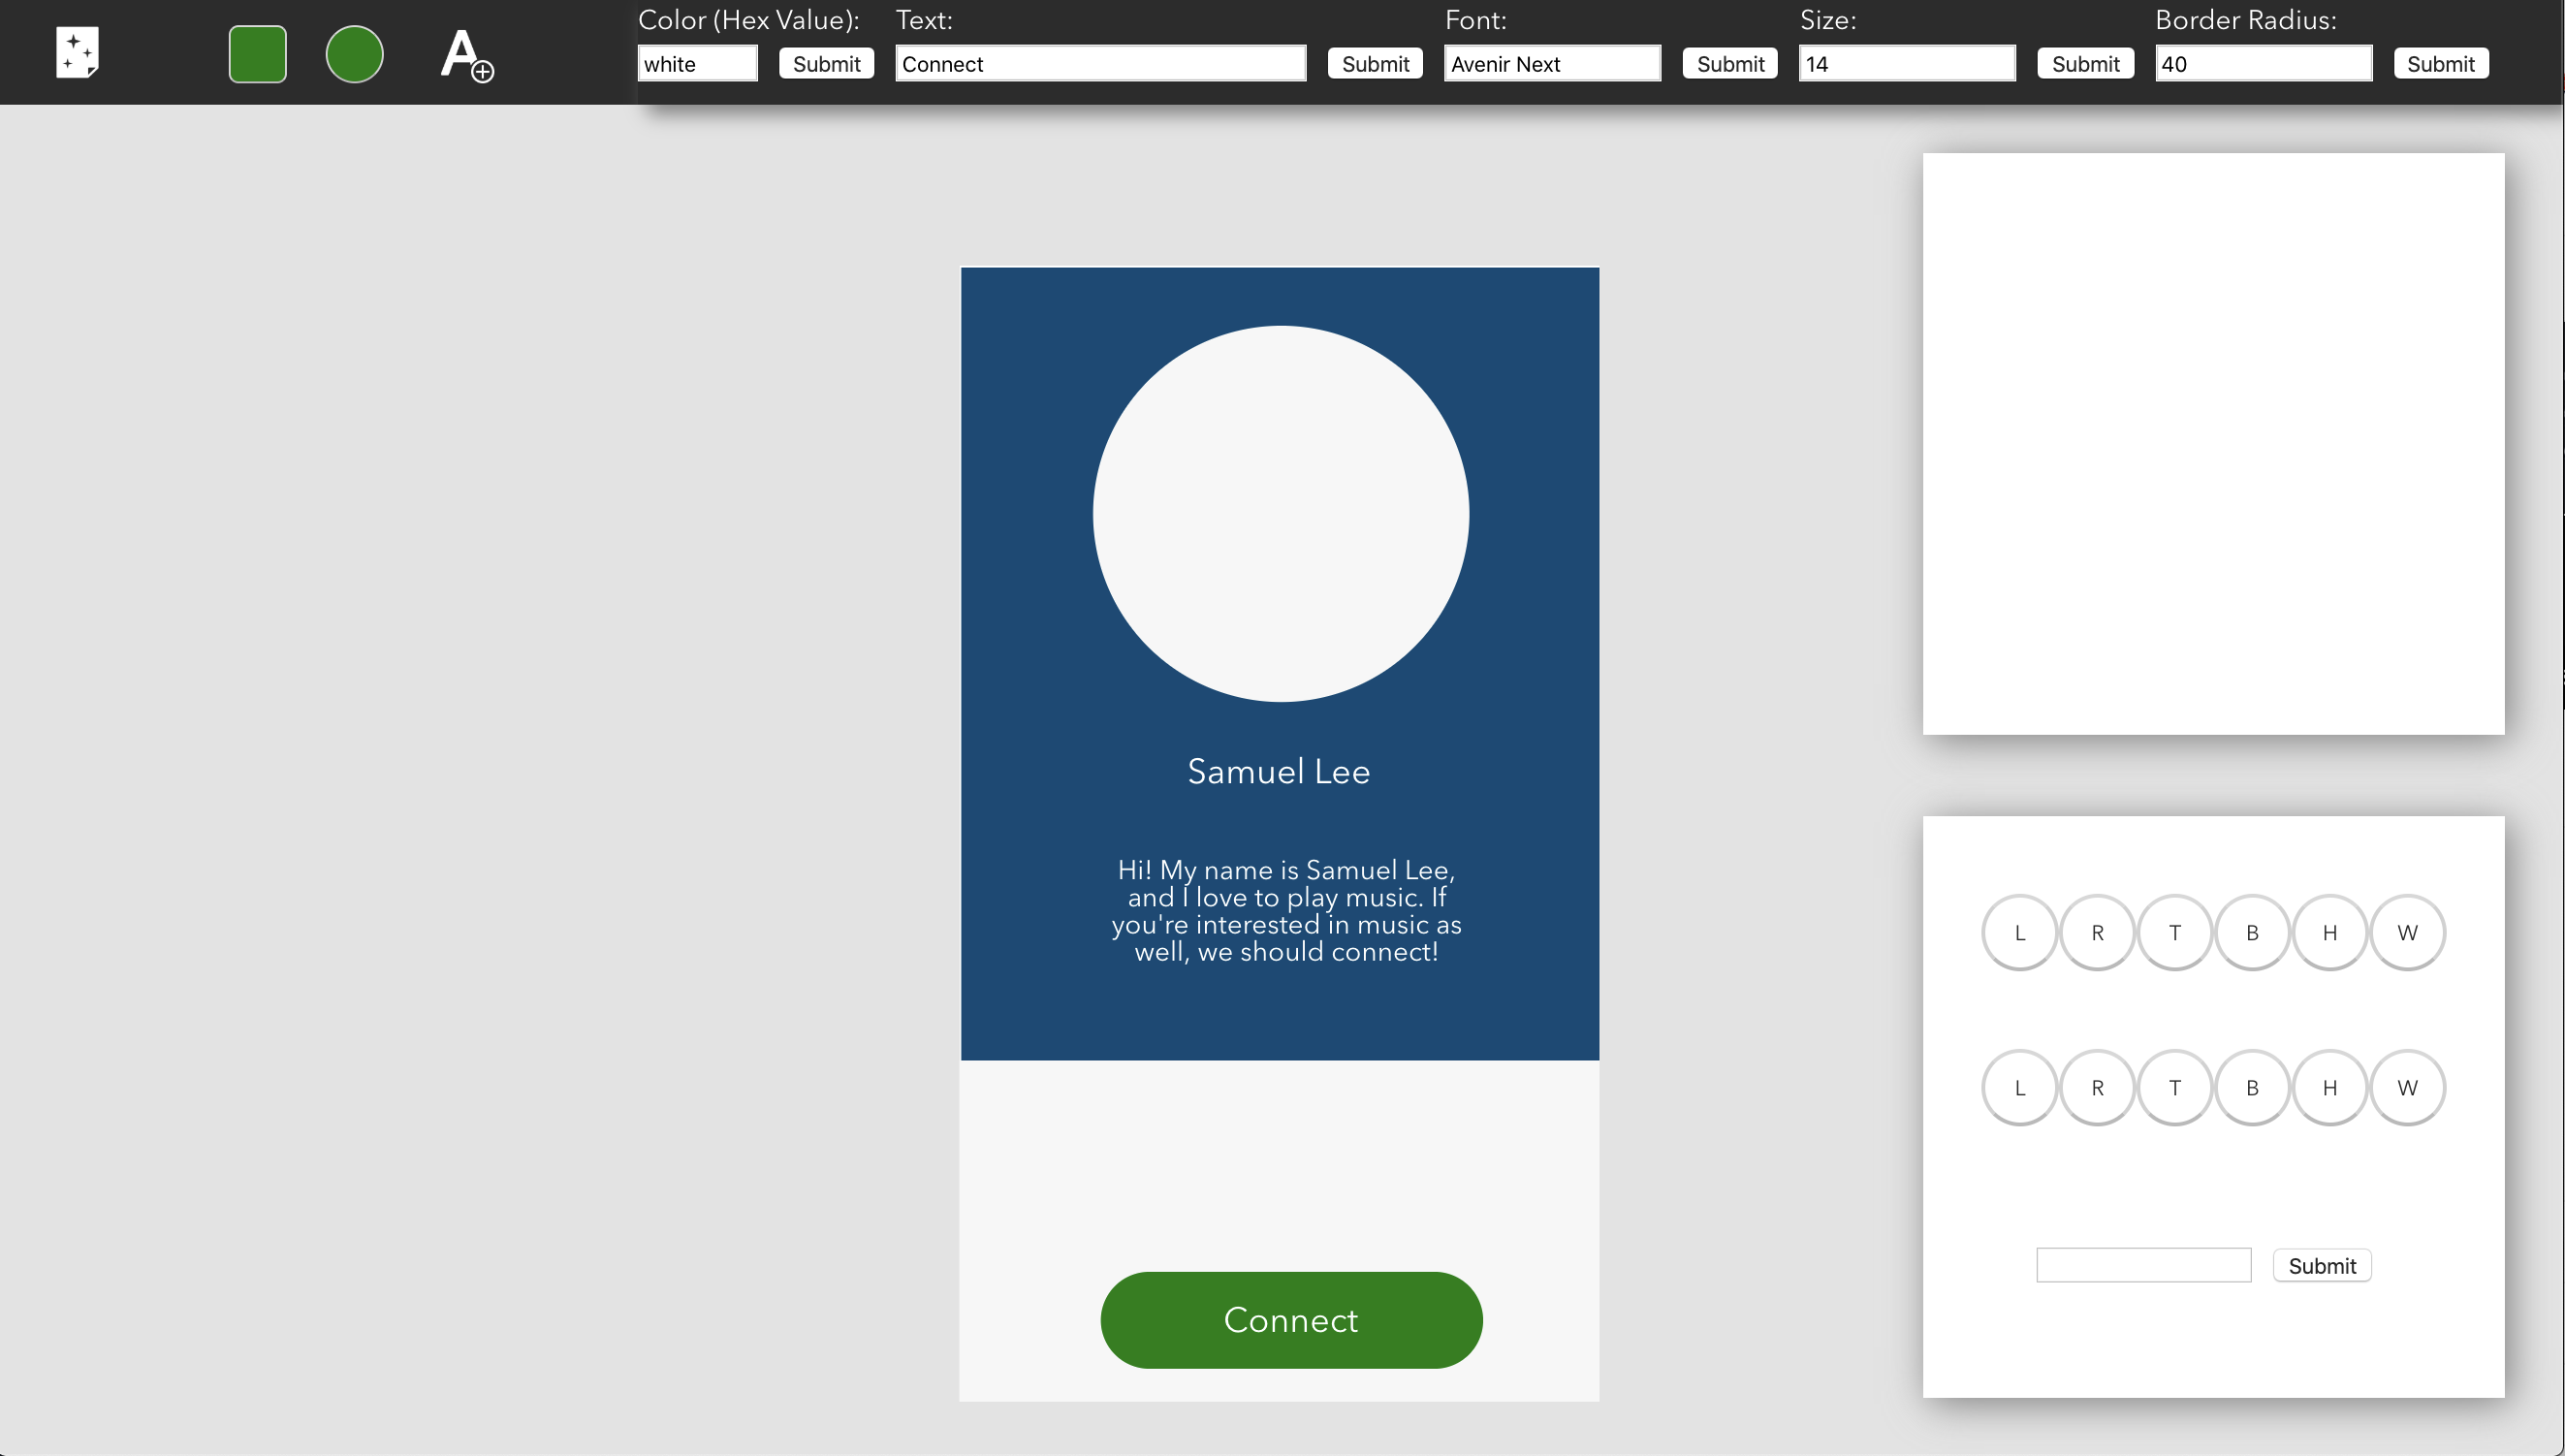Click the first row T circle button
Image resolution: width=2565 pixels, height=1456 pixels.
pos(2174,932)
